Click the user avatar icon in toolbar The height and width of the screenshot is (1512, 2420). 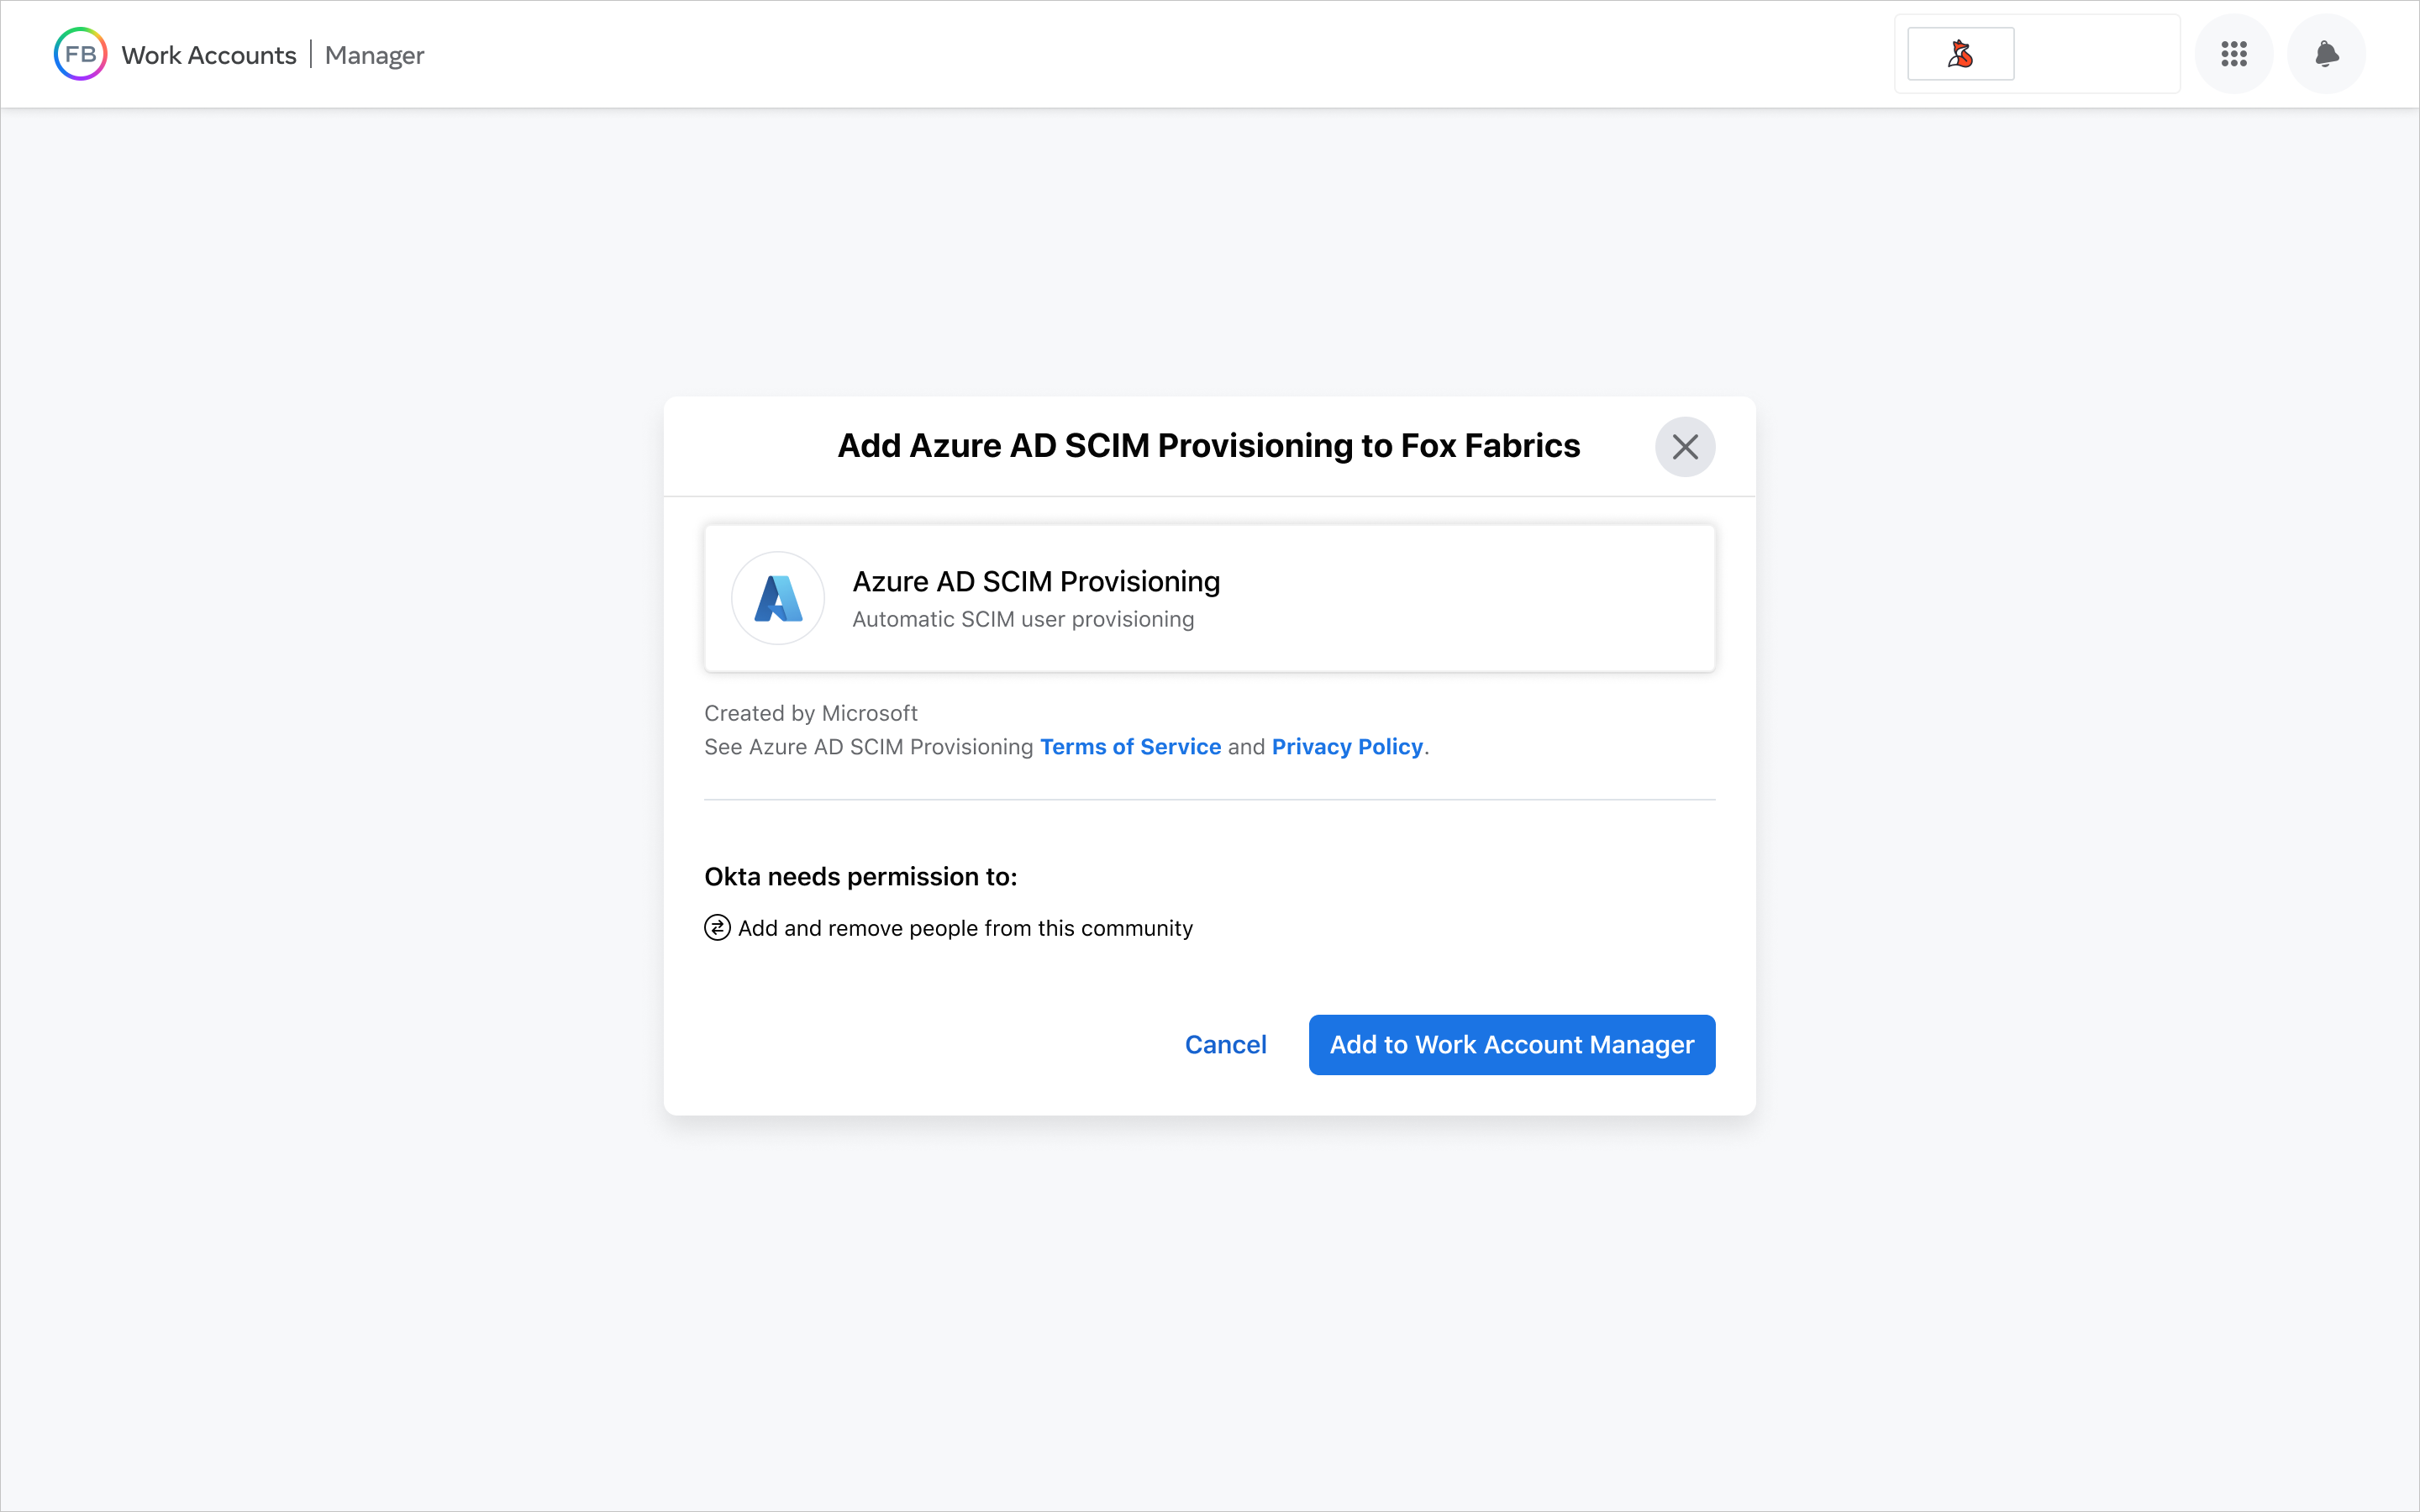point(1960,54)
